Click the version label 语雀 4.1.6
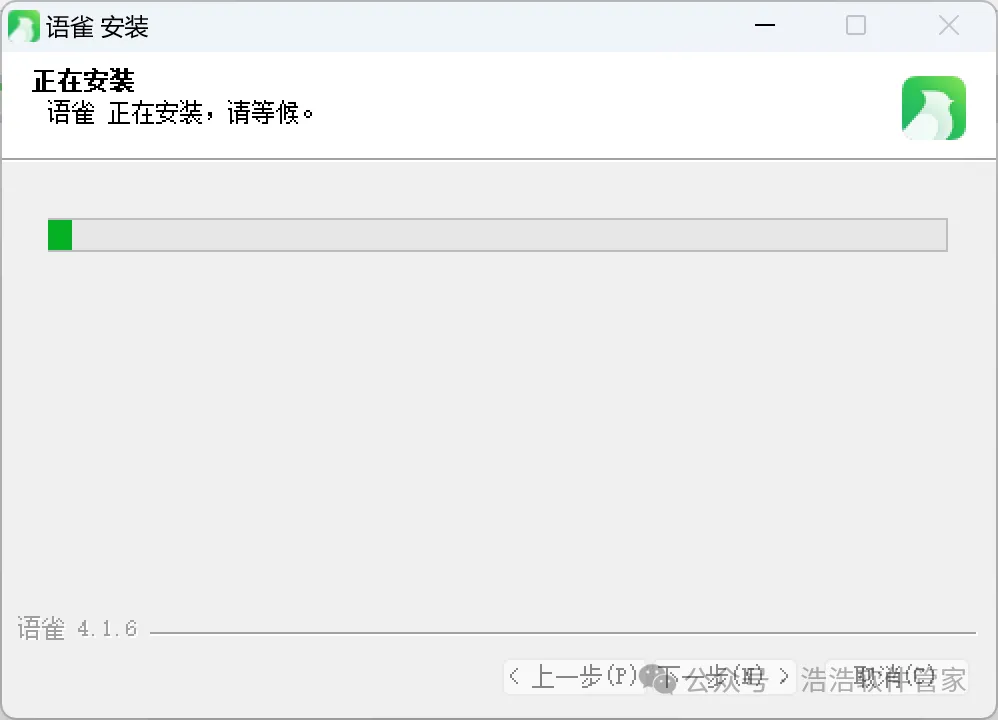Image resolution: width=998 pixels, height=720 pixels. (x=77, y=628)
